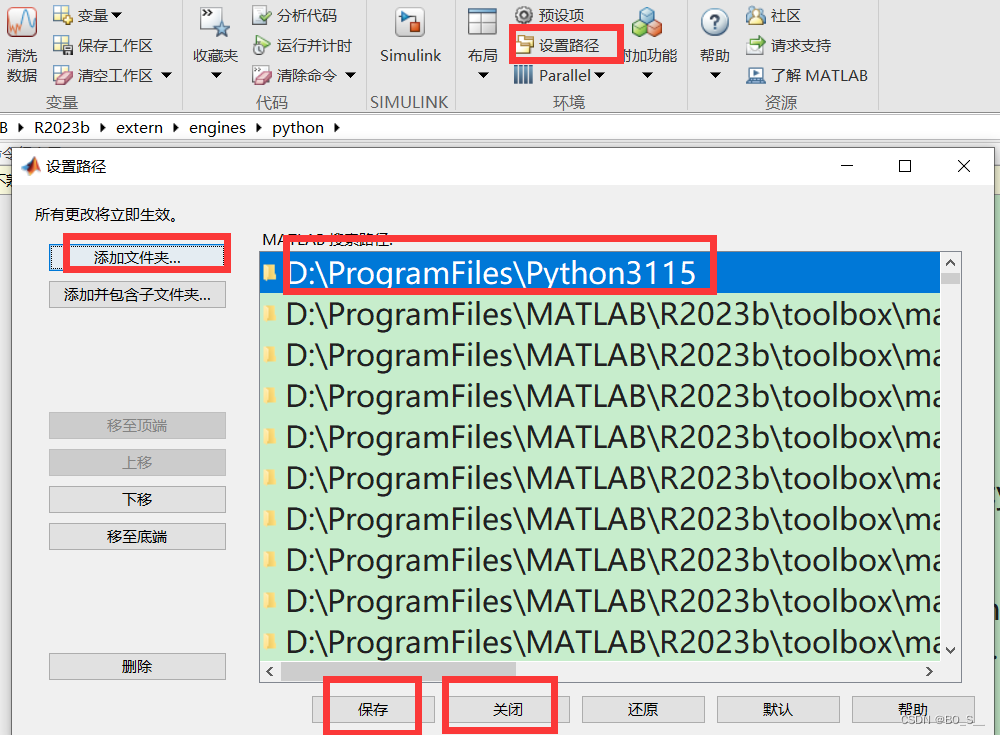Click down arrow of path list scrollbar

(950, 650)
